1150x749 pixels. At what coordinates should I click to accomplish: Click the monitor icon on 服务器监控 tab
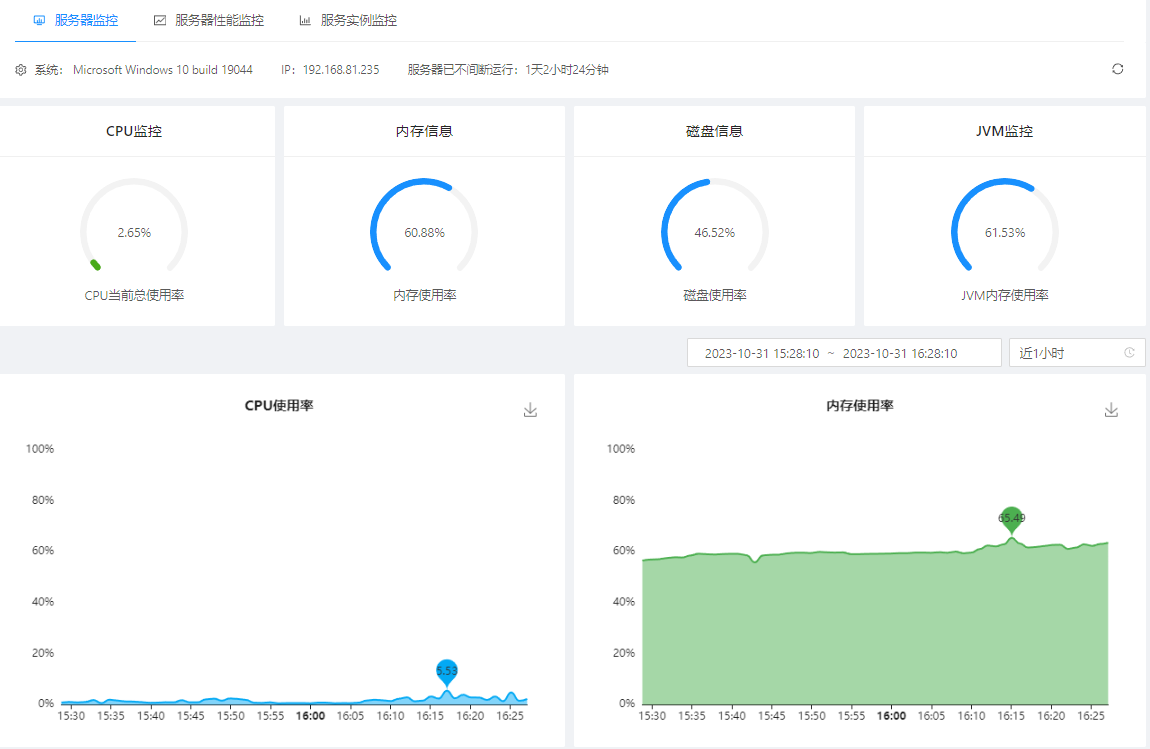pos(39,20)
